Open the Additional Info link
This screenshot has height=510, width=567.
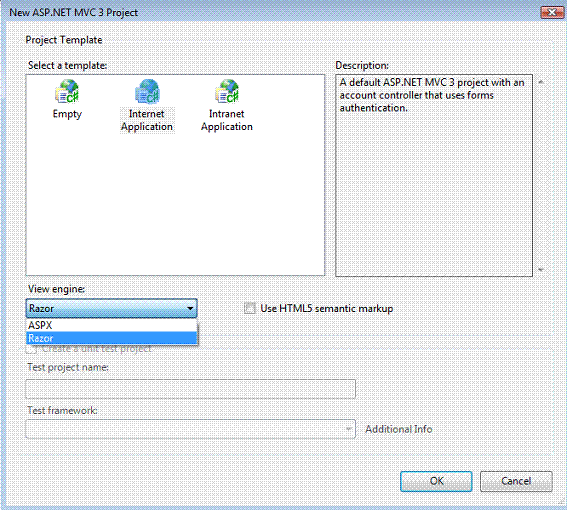click(398, 429)
